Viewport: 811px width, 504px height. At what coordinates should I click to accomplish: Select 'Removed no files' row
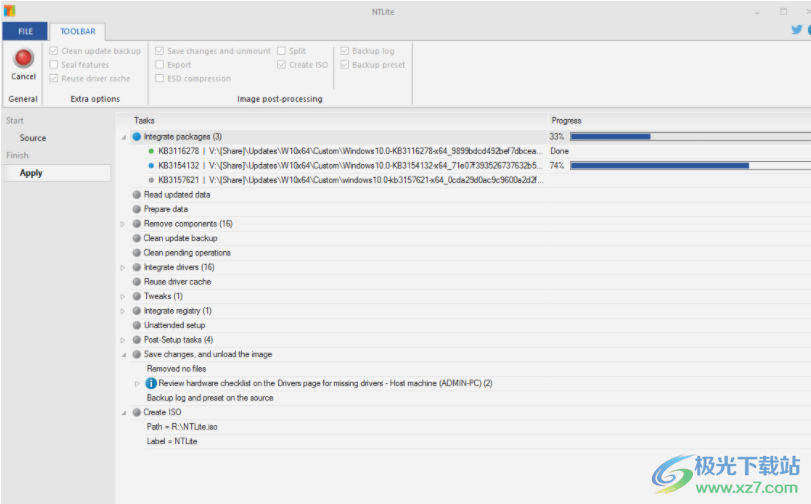click(176, 368)
